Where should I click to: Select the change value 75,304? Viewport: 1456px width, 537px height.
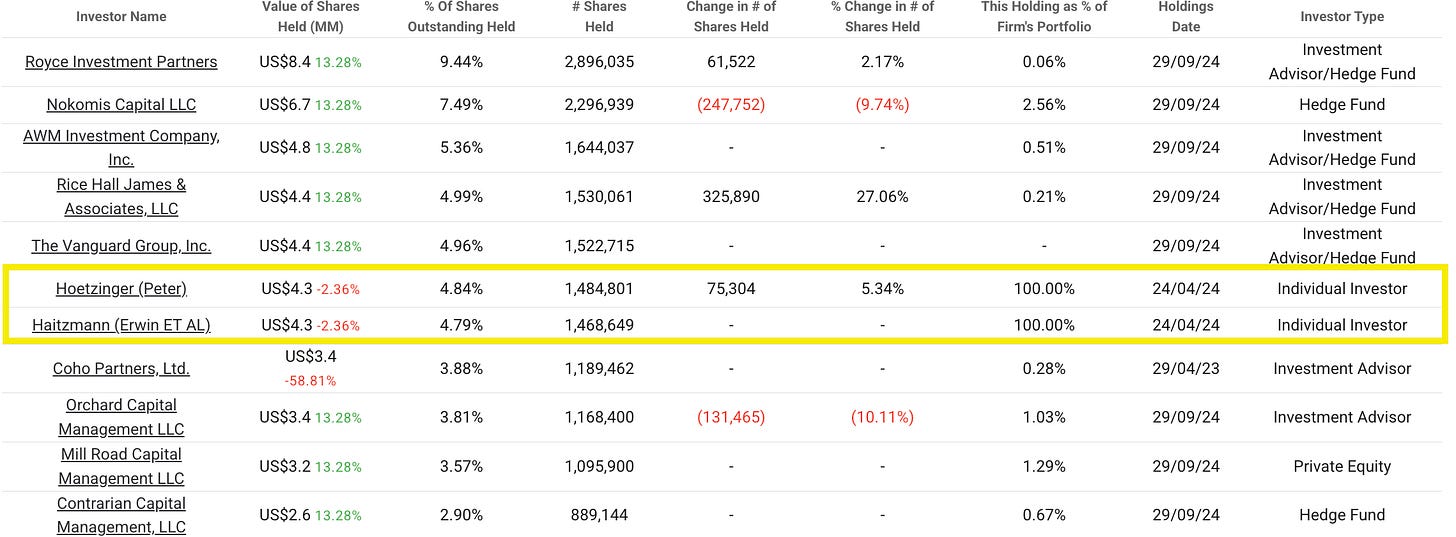(x=731, y=289)
